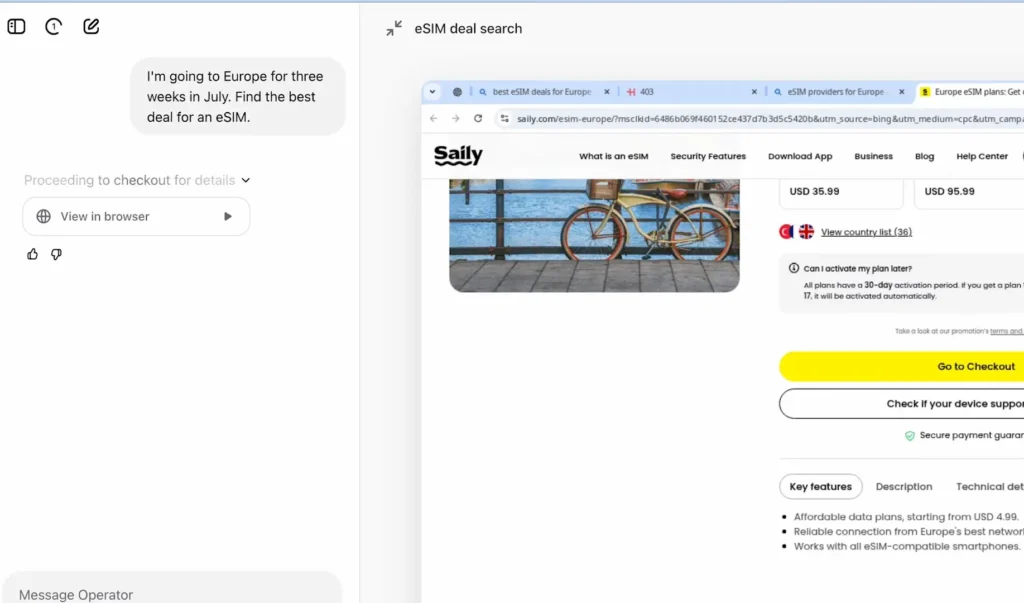The image size is (1024, 603).
Task: Click the Saily logo
Action: coord(458,155)
